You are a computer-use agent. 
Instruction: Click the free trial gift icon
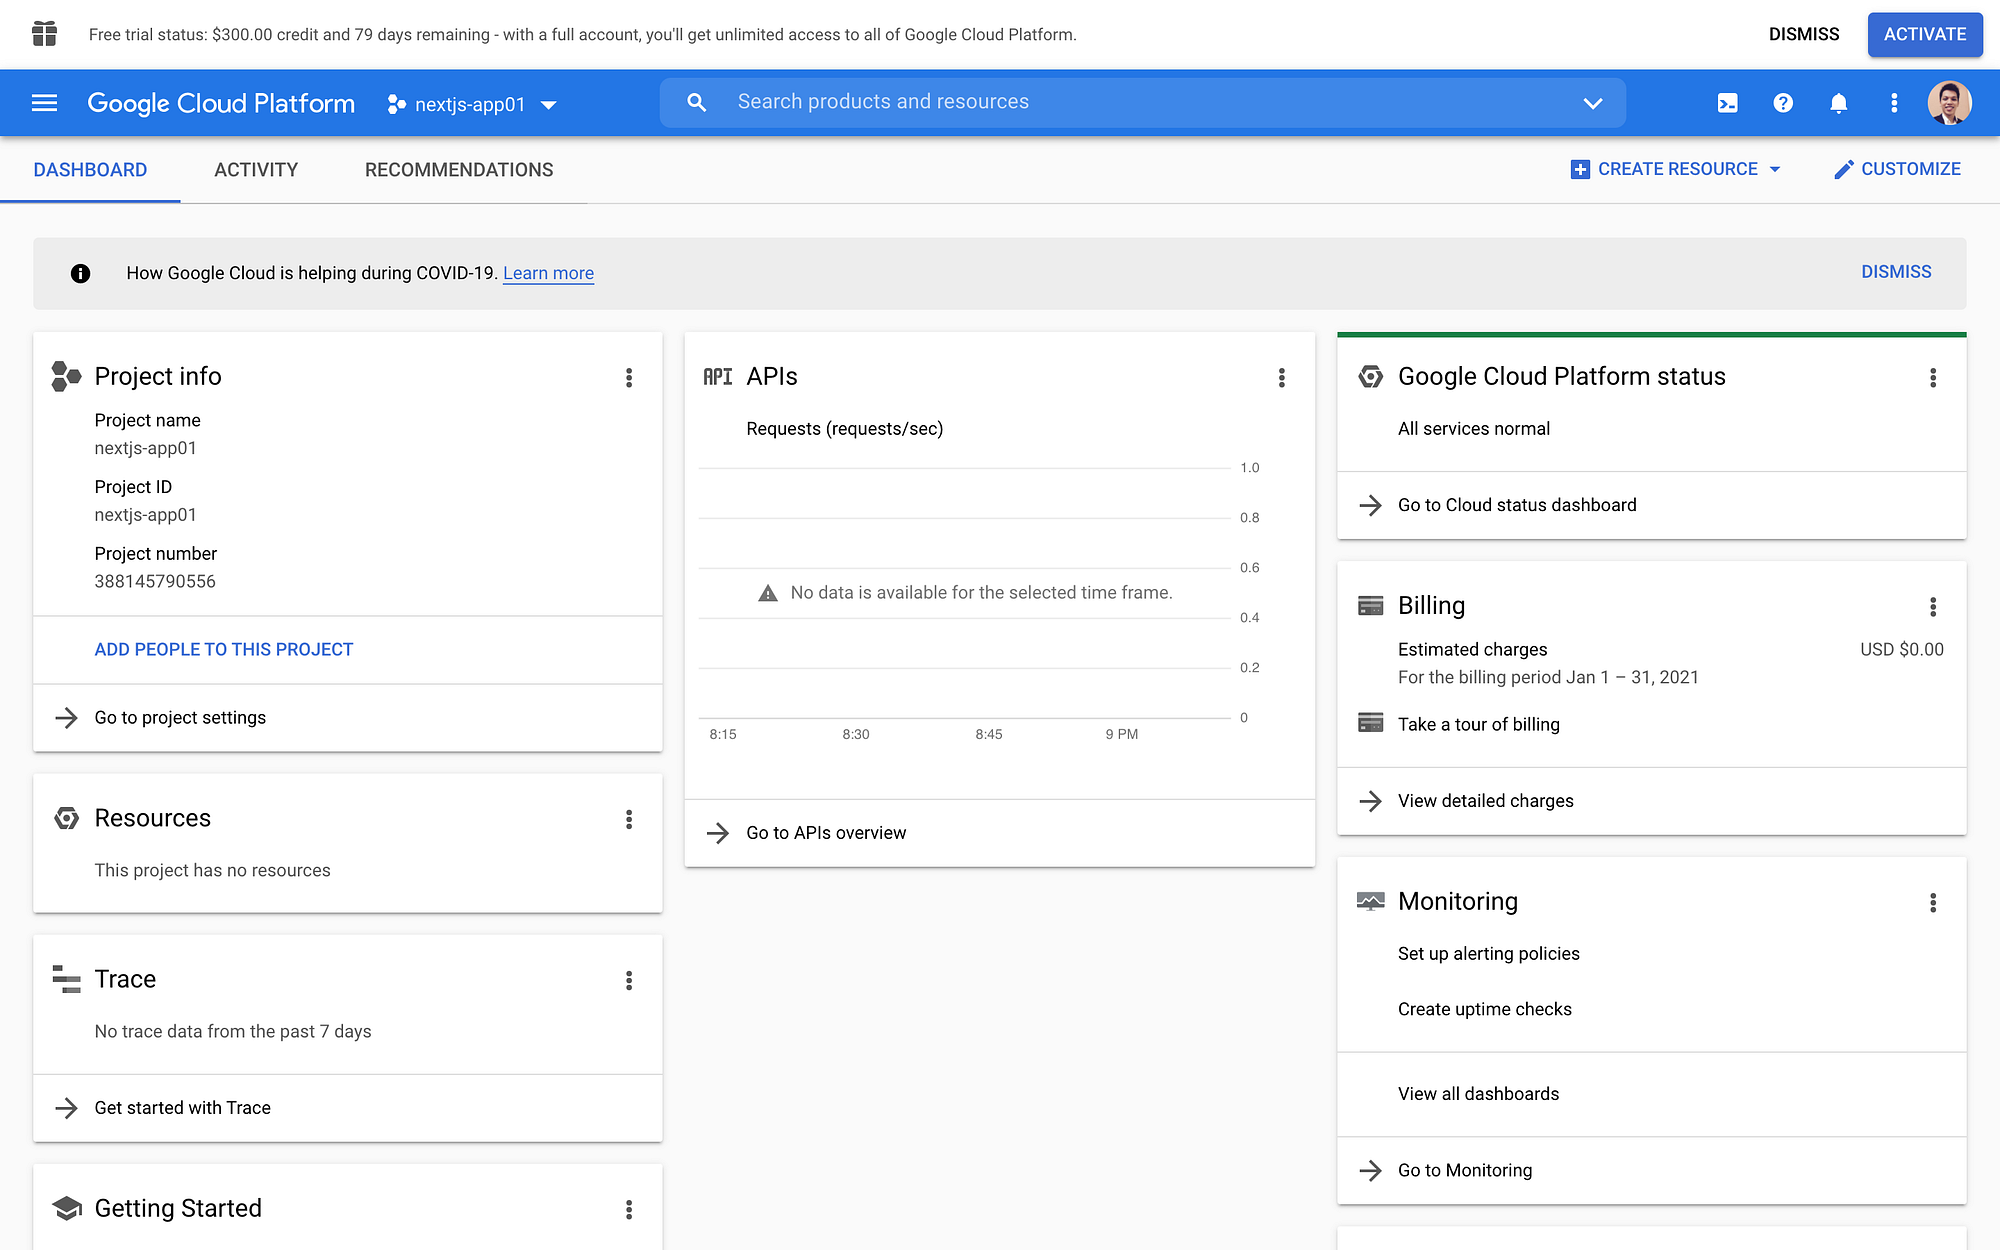point(44,33)
